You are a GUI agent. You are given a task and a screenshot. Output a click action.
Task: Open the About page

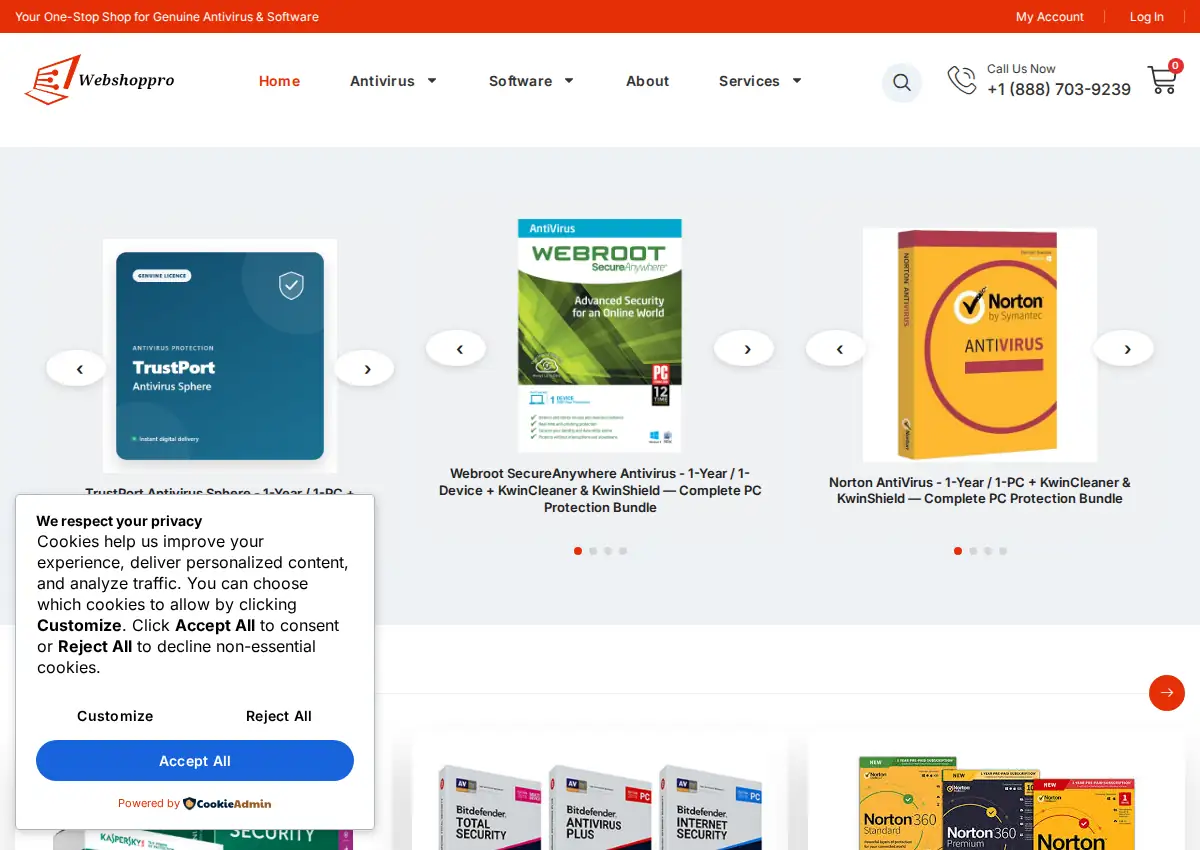648,81
